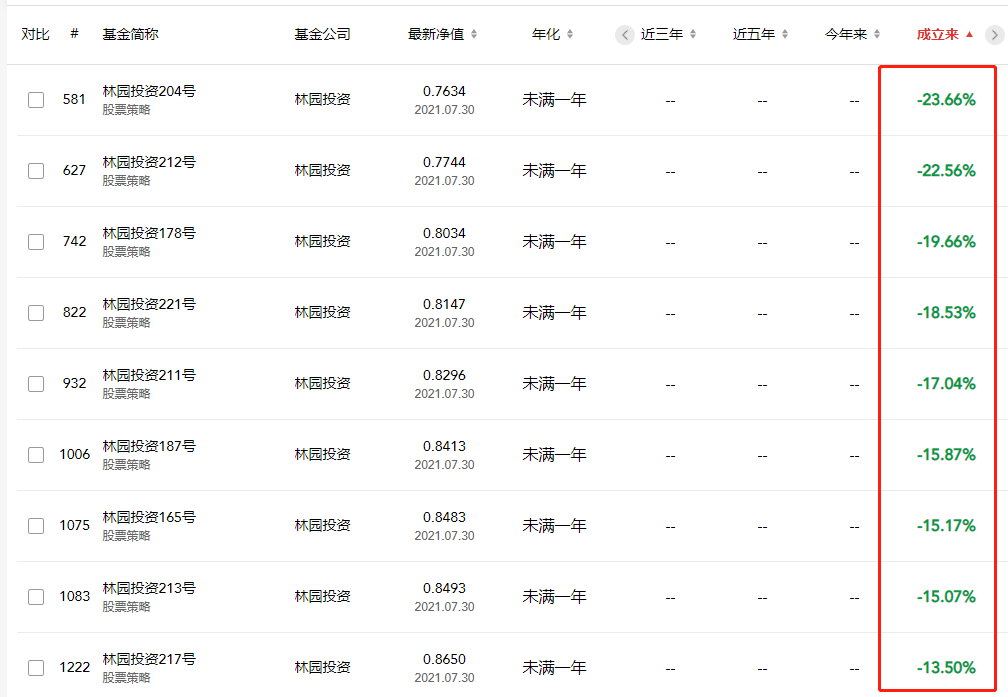The width and height of the screenshot is (1008, 697).
Task: Click the sort icon beside 今年来 header
Action: pyautogui.click(x=879, y=33)
